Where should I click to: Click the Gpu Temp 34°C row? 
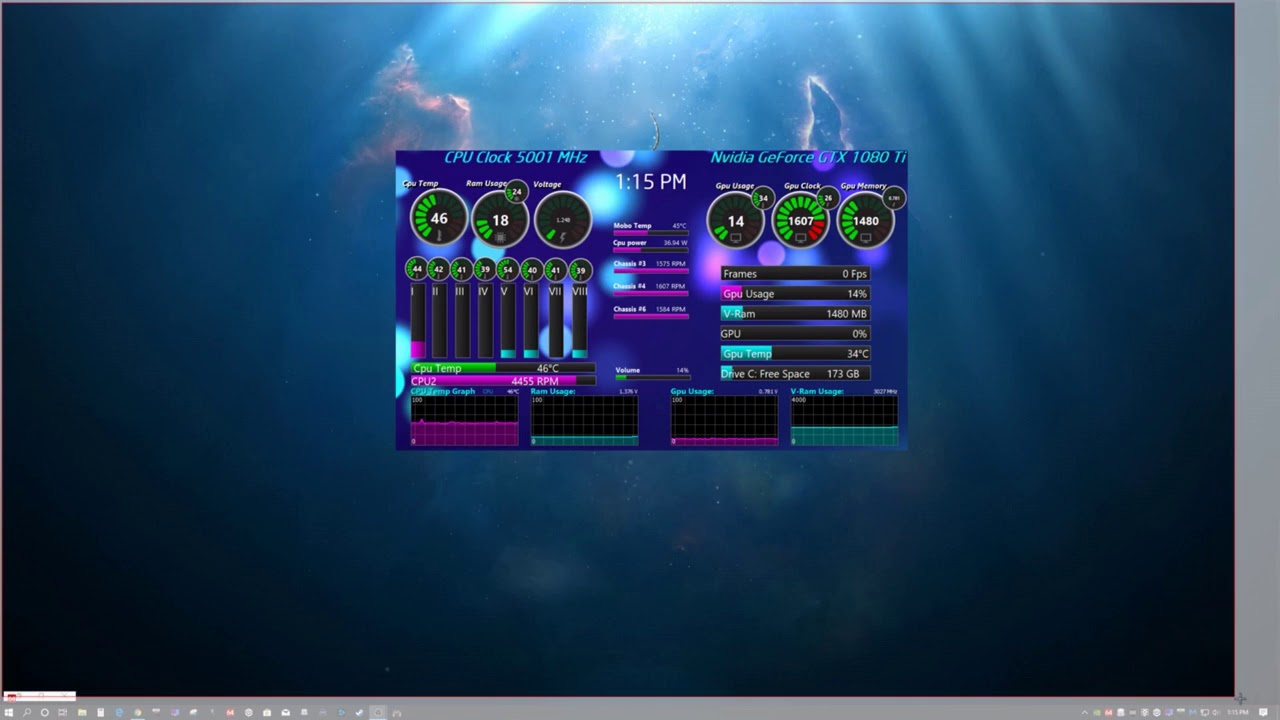coord(795,354)
